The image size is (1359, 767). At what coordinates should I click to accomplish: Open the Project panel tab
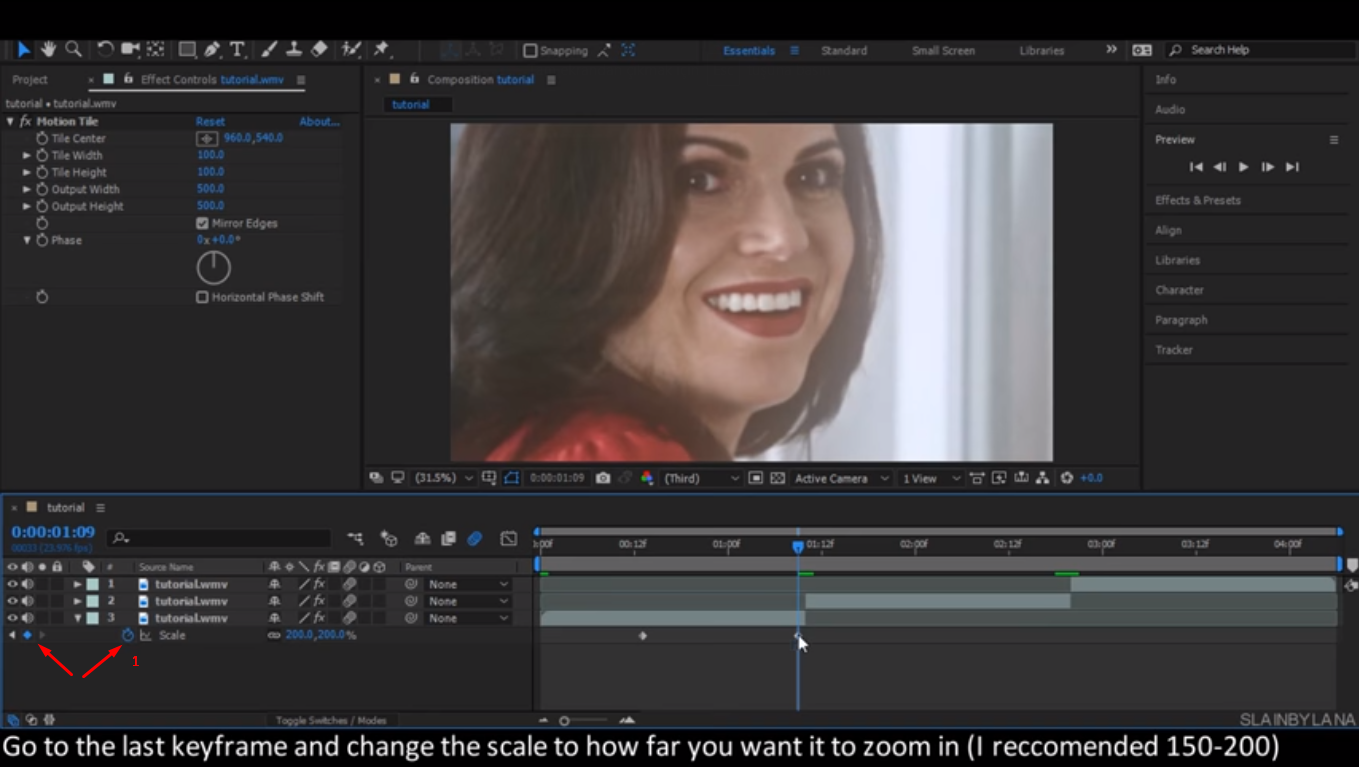[30, 79]
